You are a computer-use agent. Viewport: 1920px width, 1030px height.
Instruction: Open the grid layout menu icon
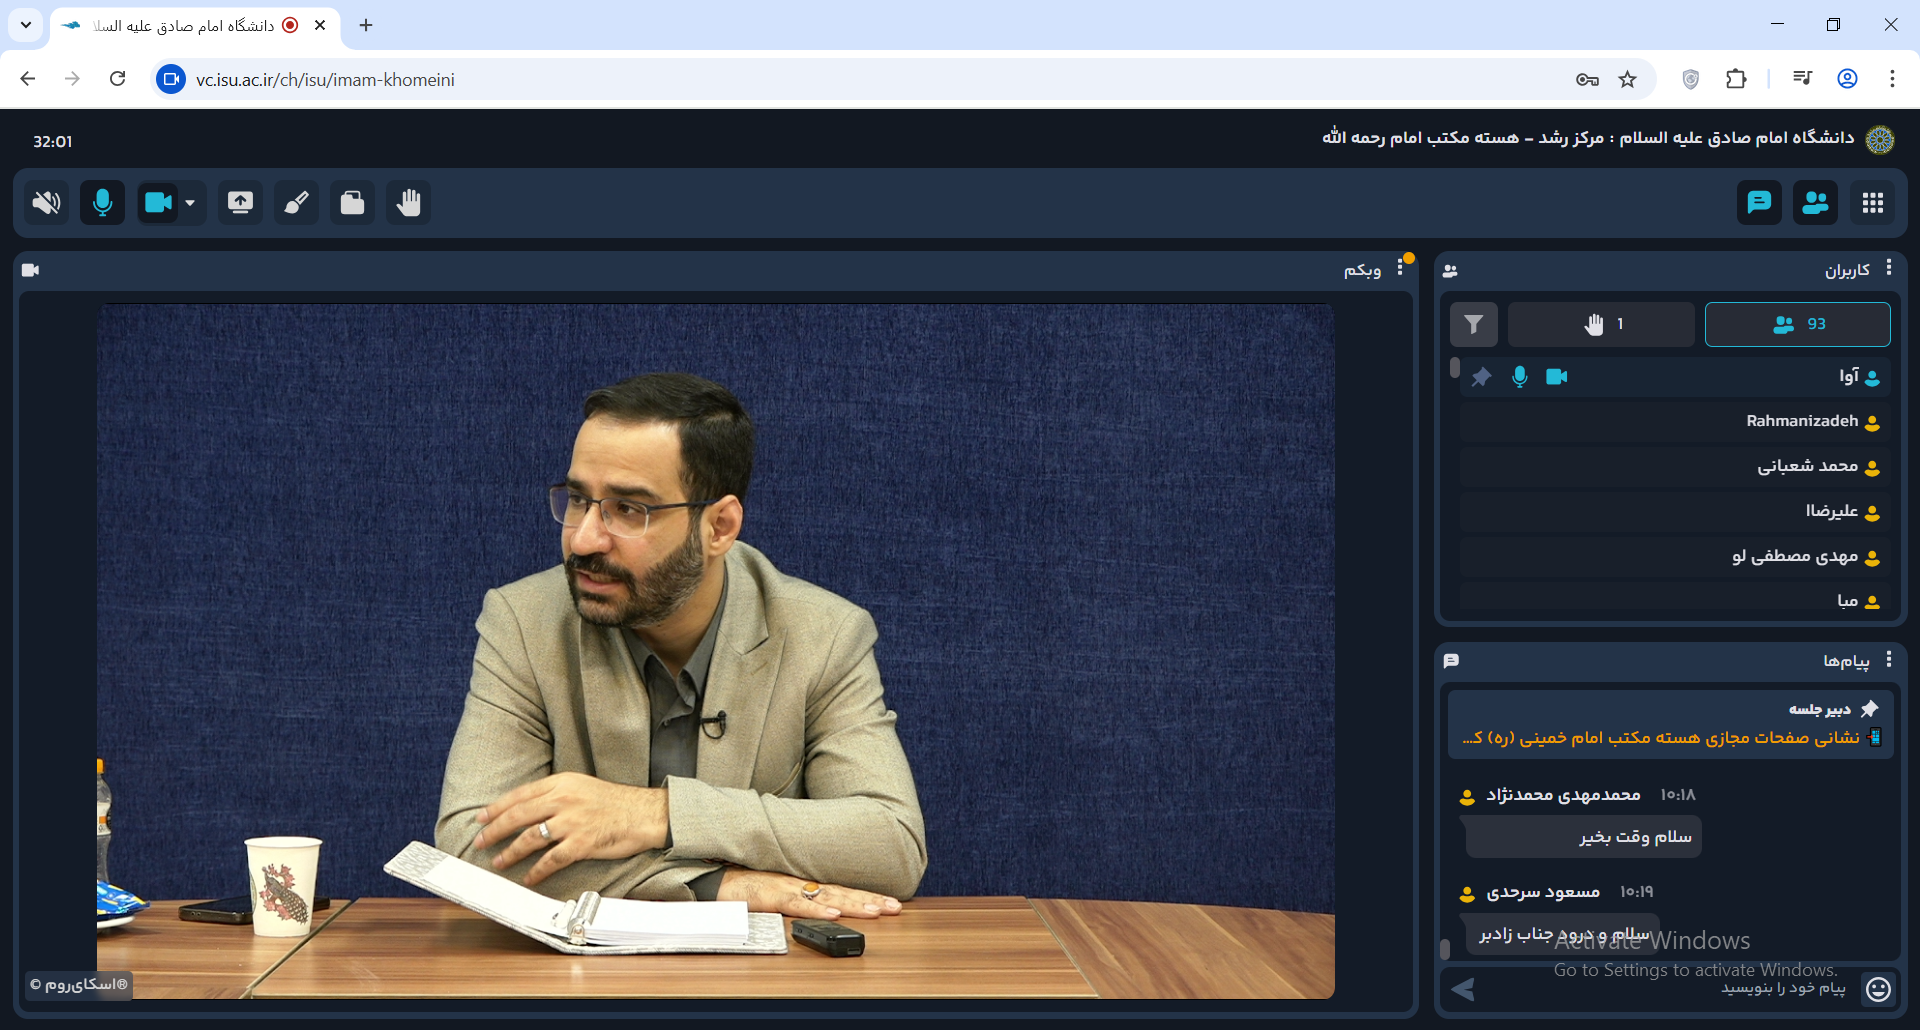click(1873, 203)
